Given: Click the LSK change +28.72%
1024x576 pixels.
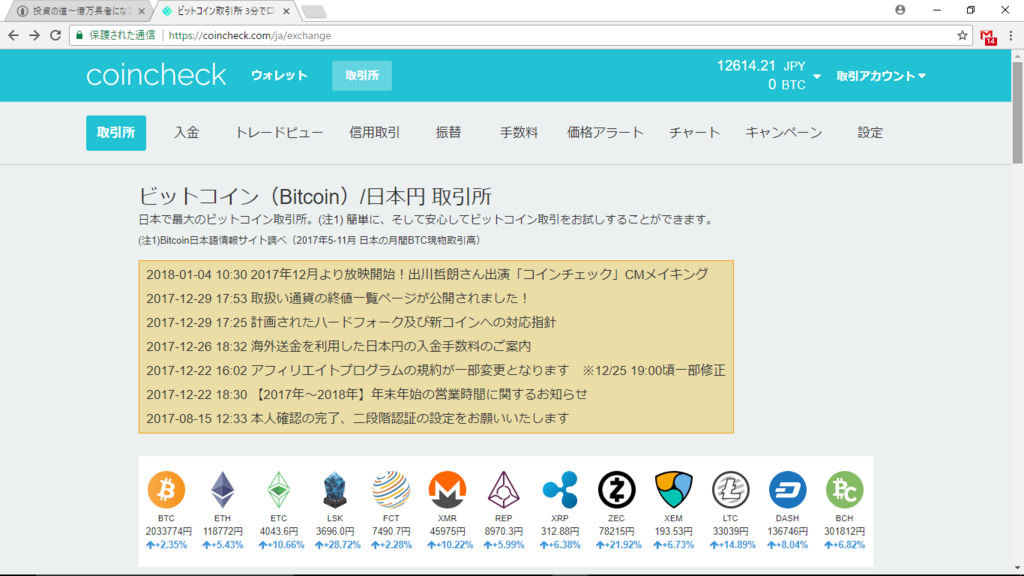Looking at the screenshot, I should (338, 545).
